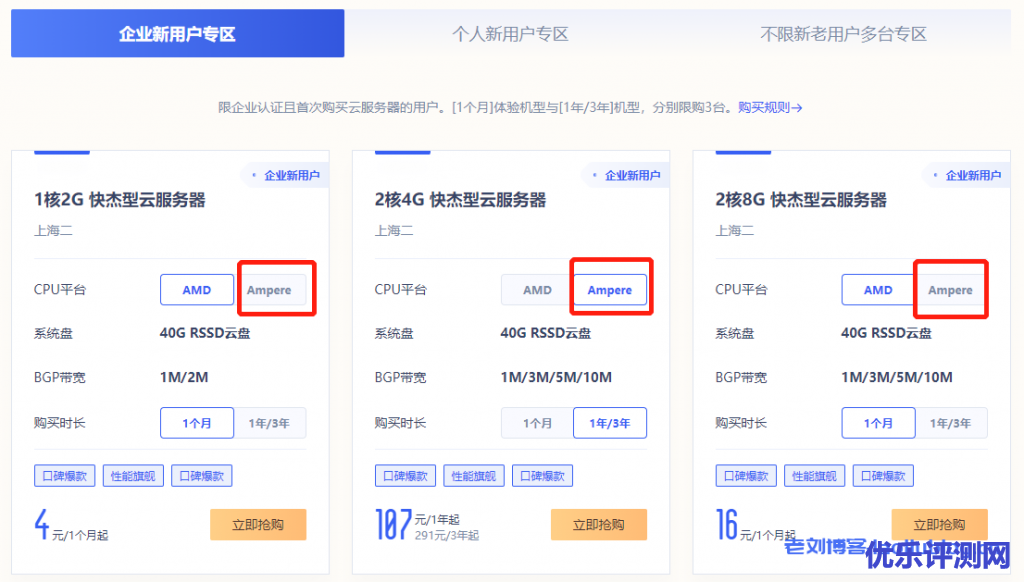This screenshot has width=1024, height=582.
Task: Choose 1年/3年 duration for 2核8G server
Action: [x=950, y=423]
